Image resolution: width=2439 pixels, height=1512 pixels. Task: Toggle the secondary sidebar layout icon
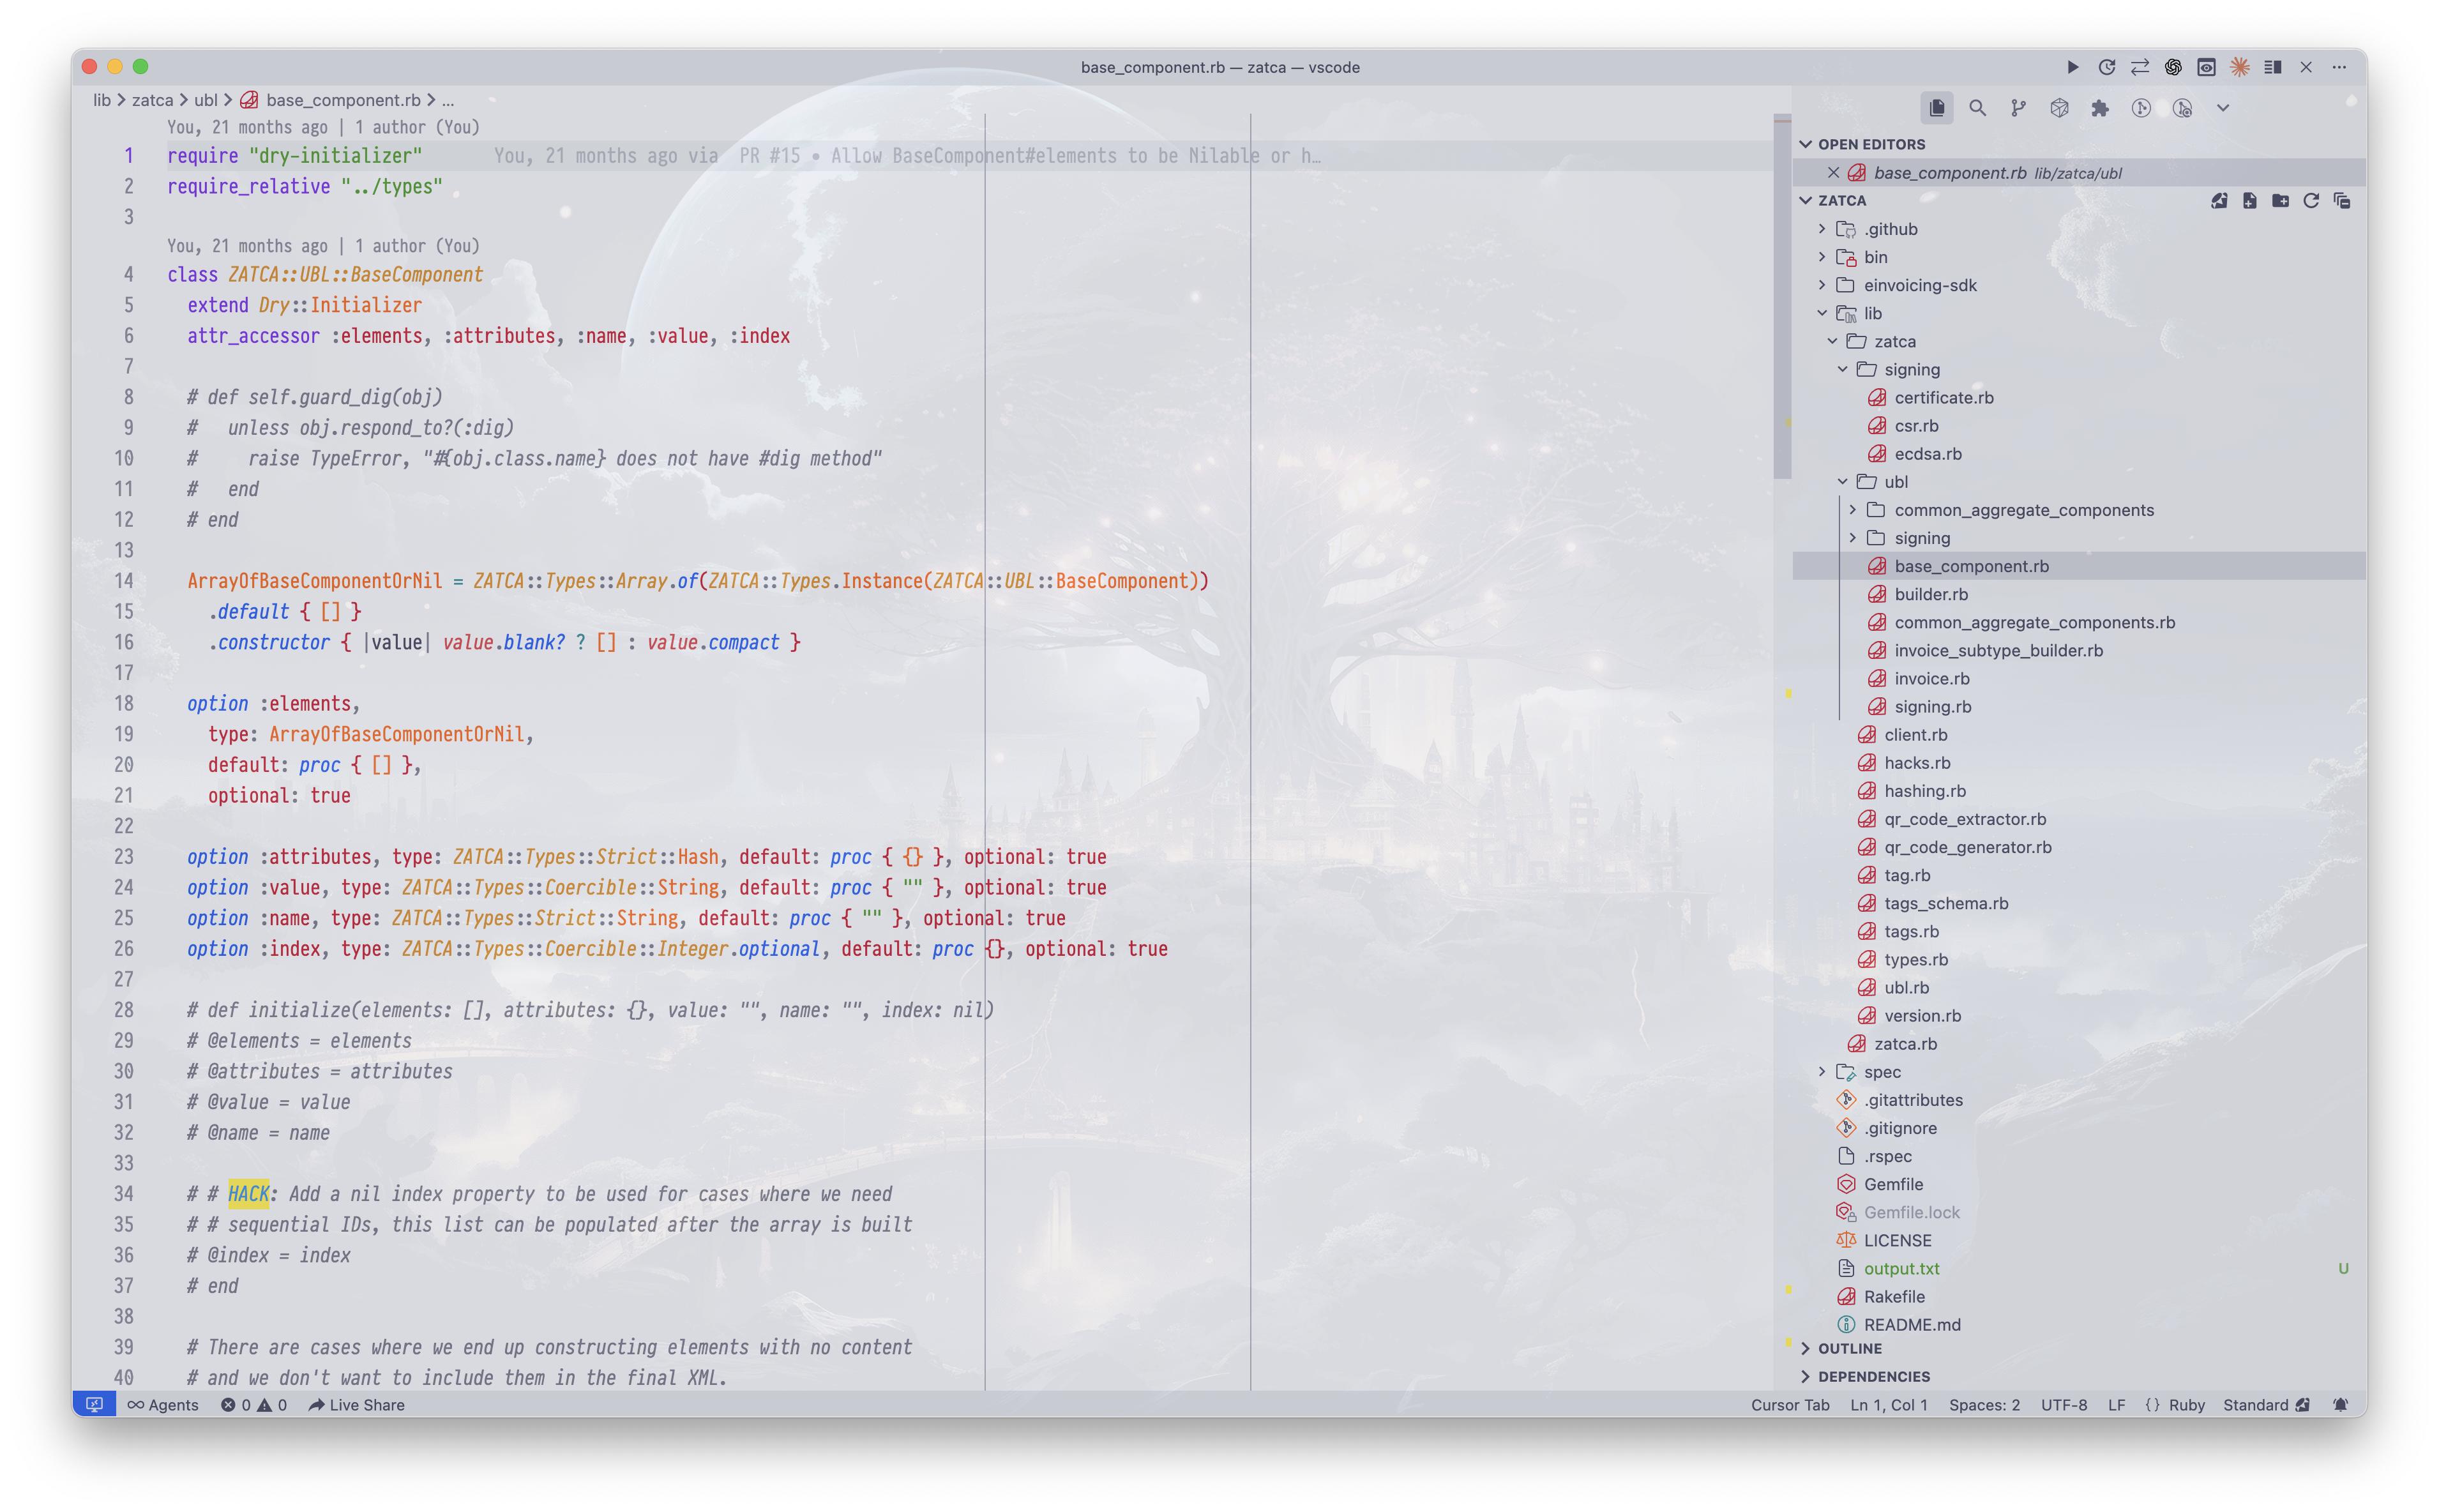click(2273, 67)
